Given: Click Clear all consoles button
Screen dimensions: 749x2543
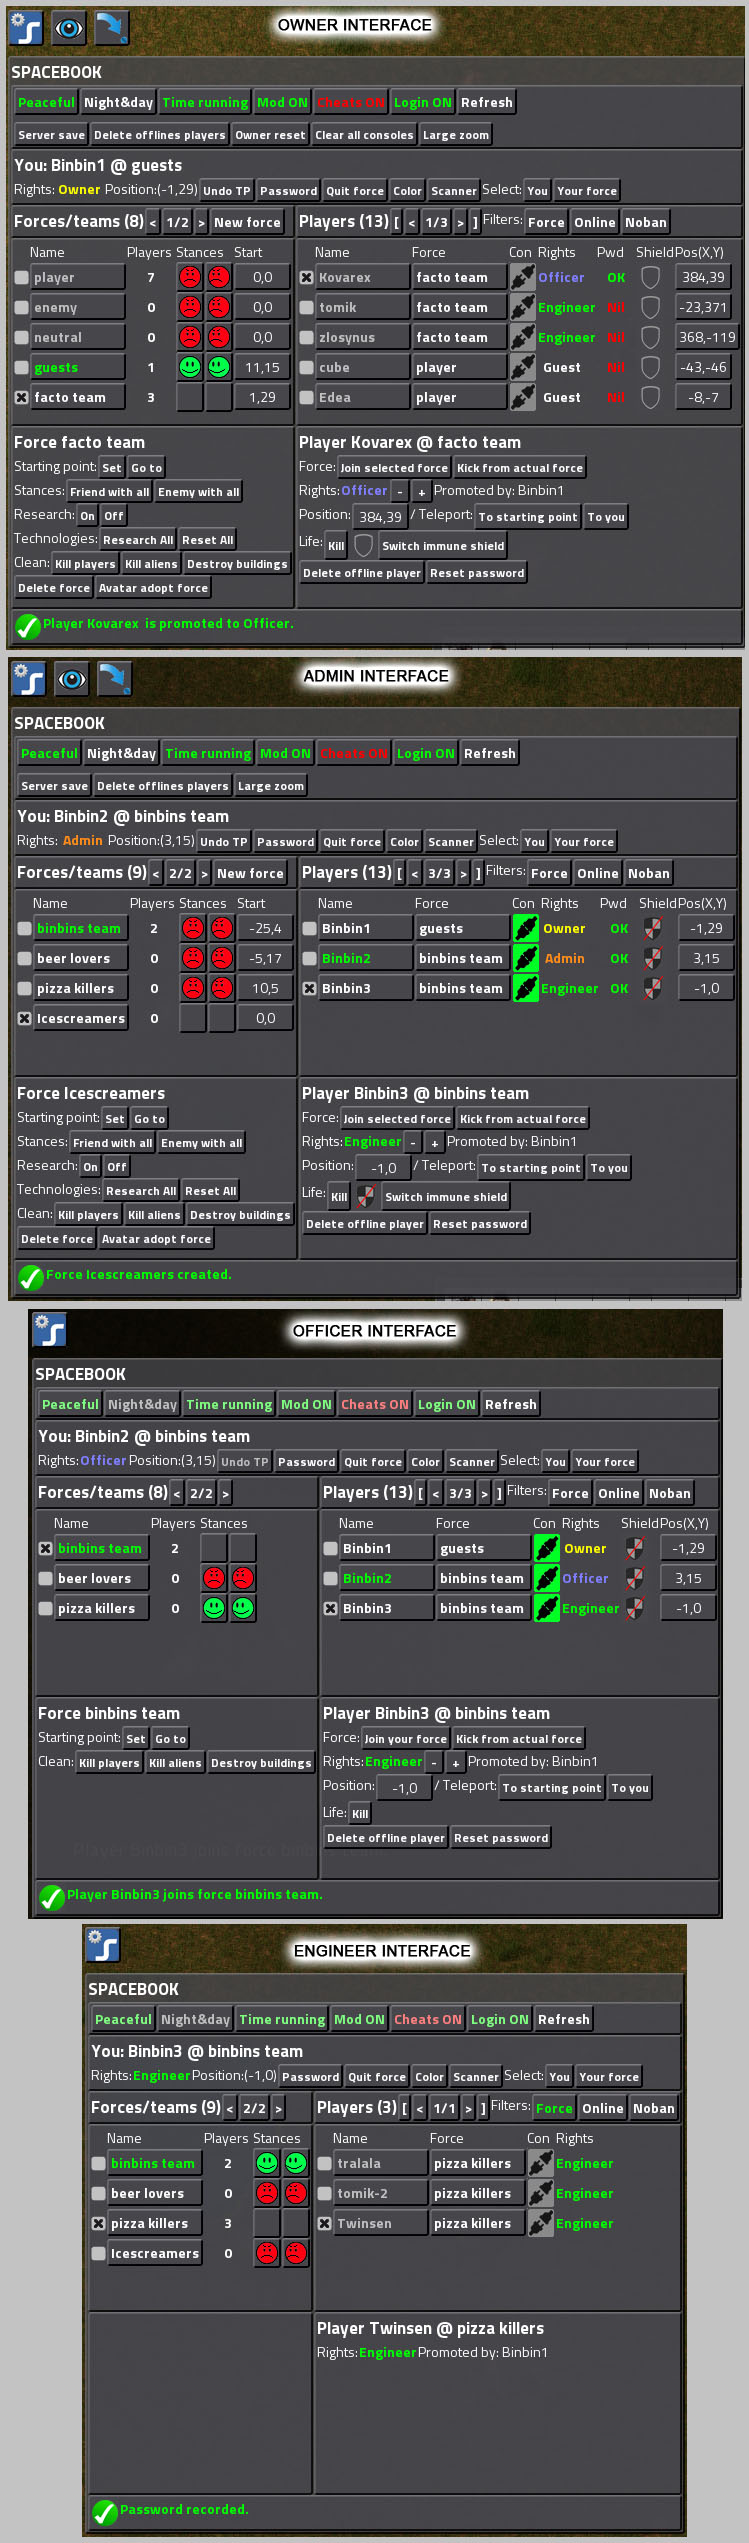Looking at the screenshot, I should point(364,135).
